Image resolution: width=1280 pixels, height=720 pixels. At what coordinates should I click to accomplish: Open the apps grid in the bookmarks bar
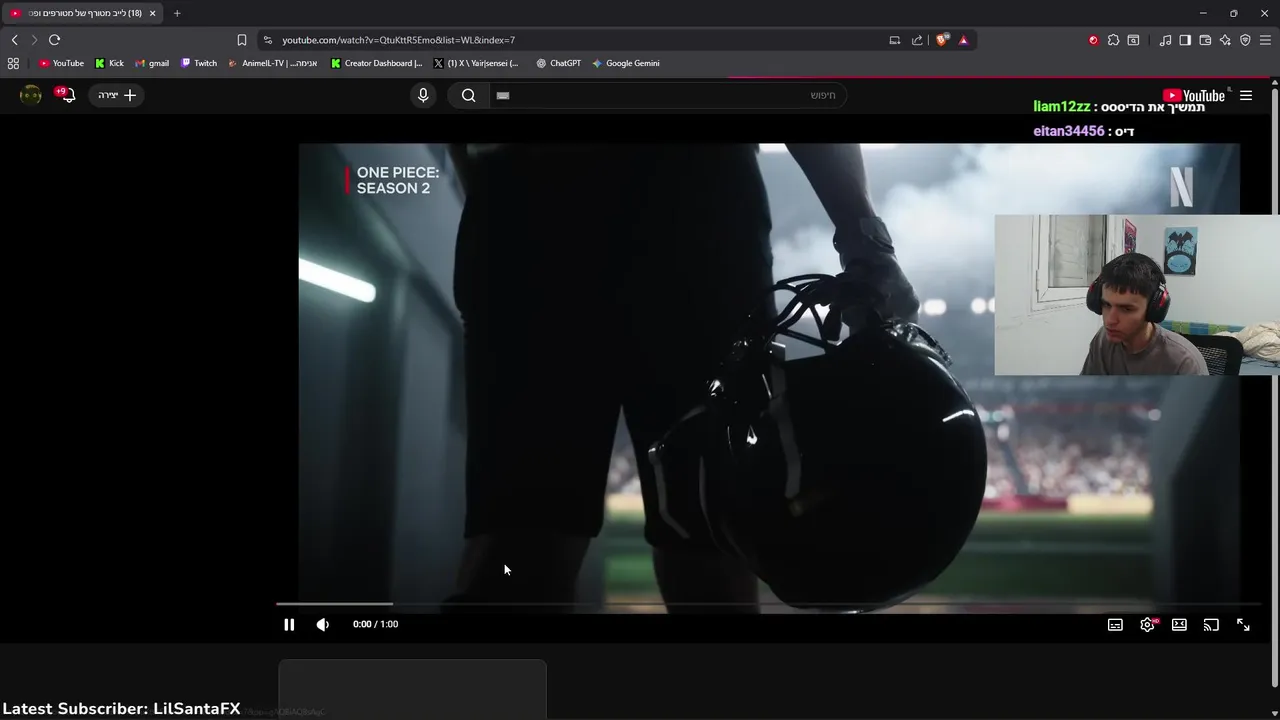pos(13,63)
